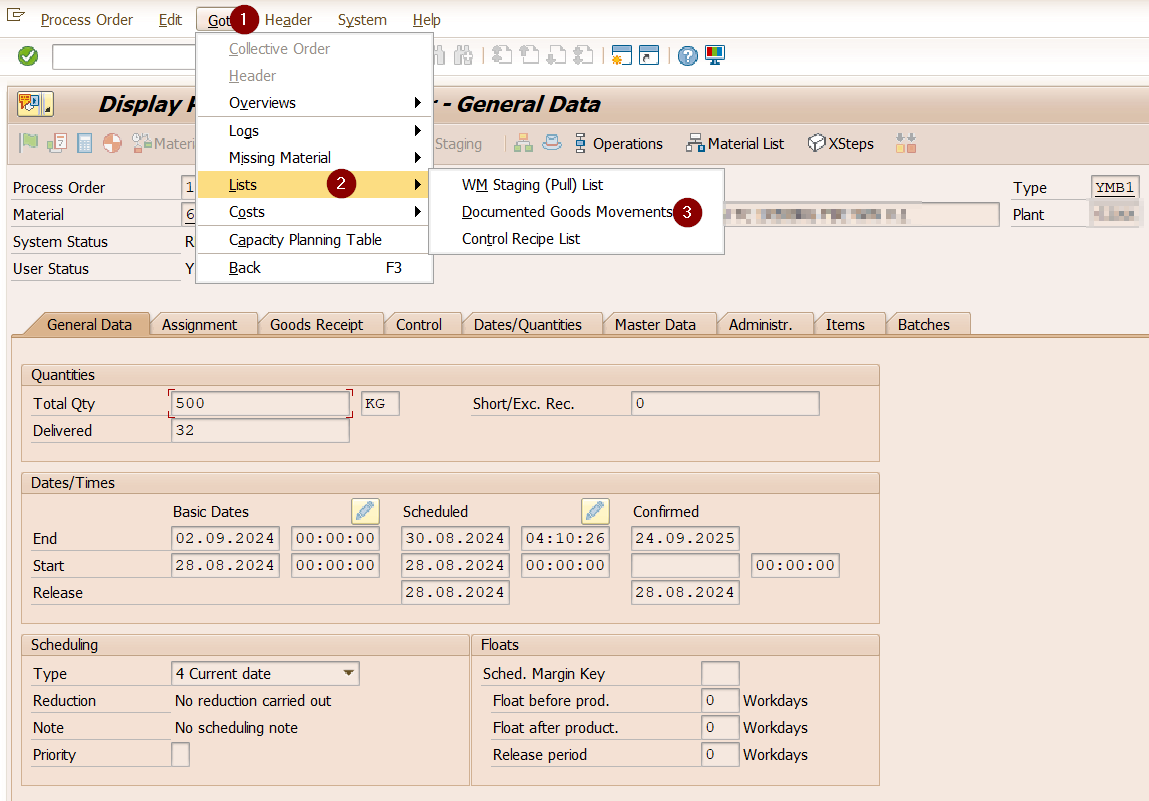
Task: Switch to the Goods Receipt tab
Action: tap(316, 325)
